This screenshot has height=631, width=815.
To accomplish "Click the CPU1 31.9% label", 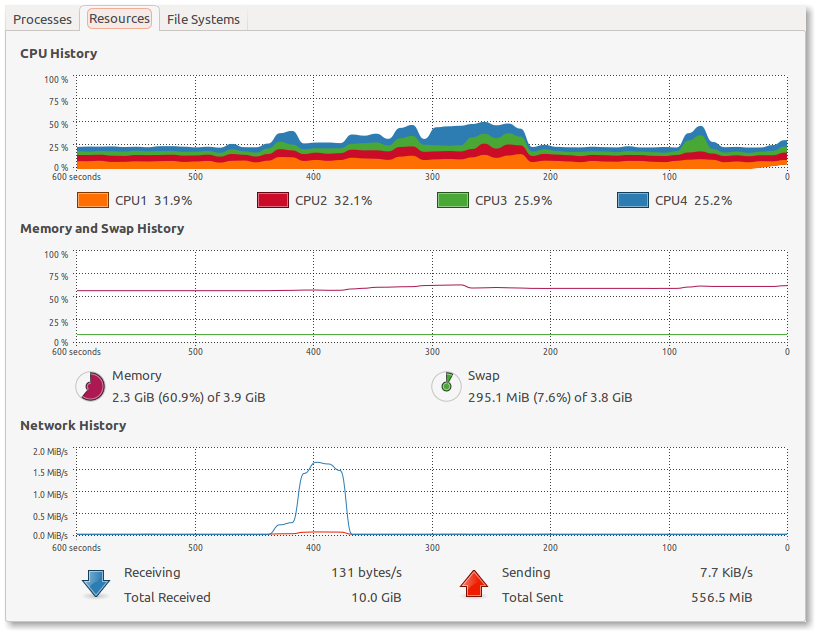I will click(153, 201).
